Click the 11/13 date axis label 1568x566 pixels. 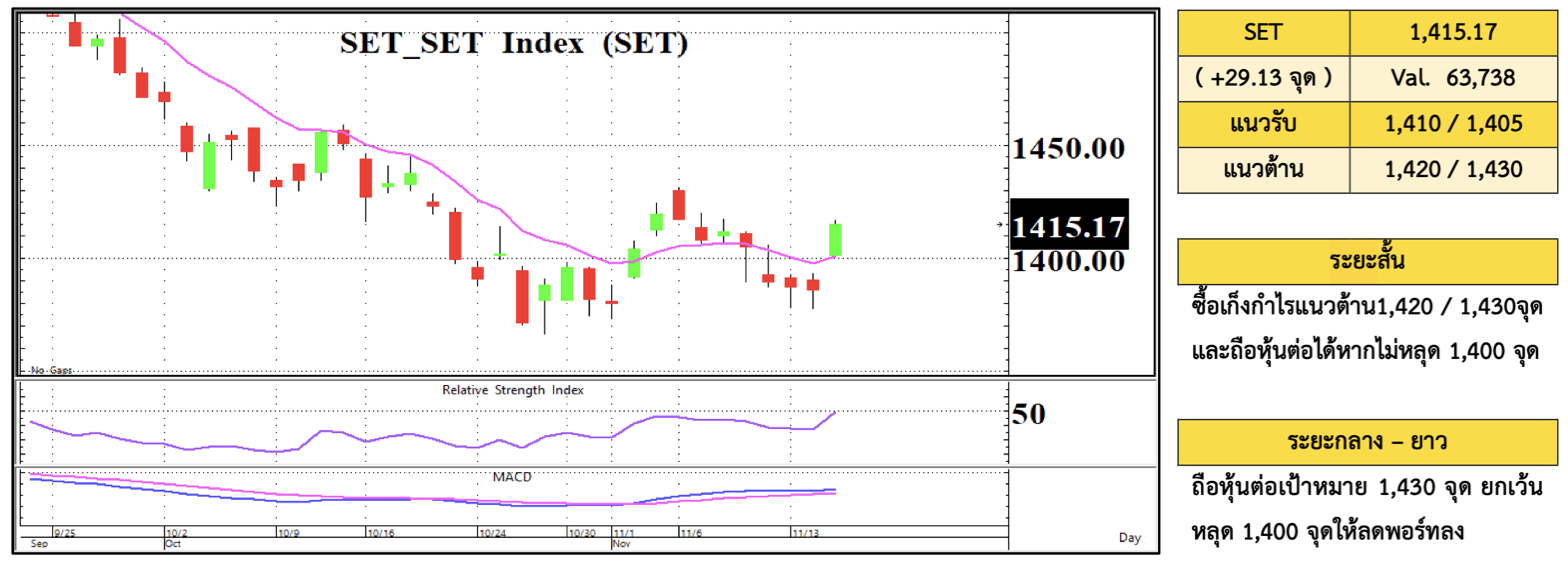(x=805, y=534)
